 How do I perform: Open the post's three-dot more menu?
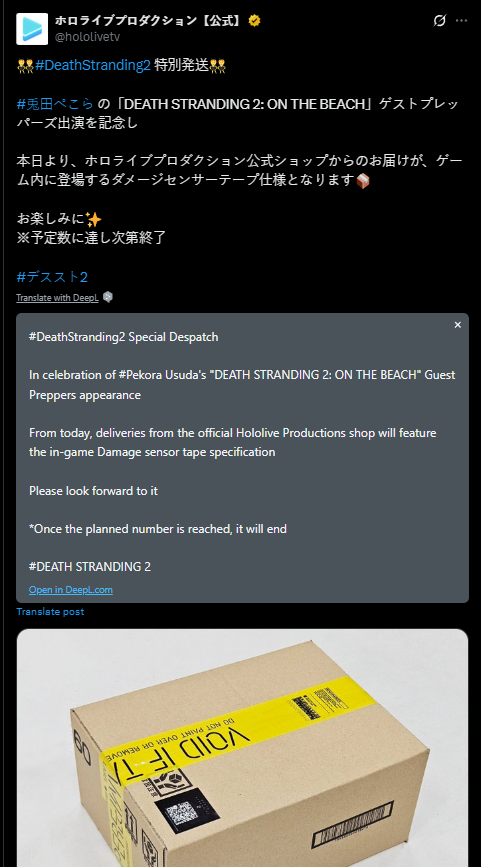(x=461, y=21)
